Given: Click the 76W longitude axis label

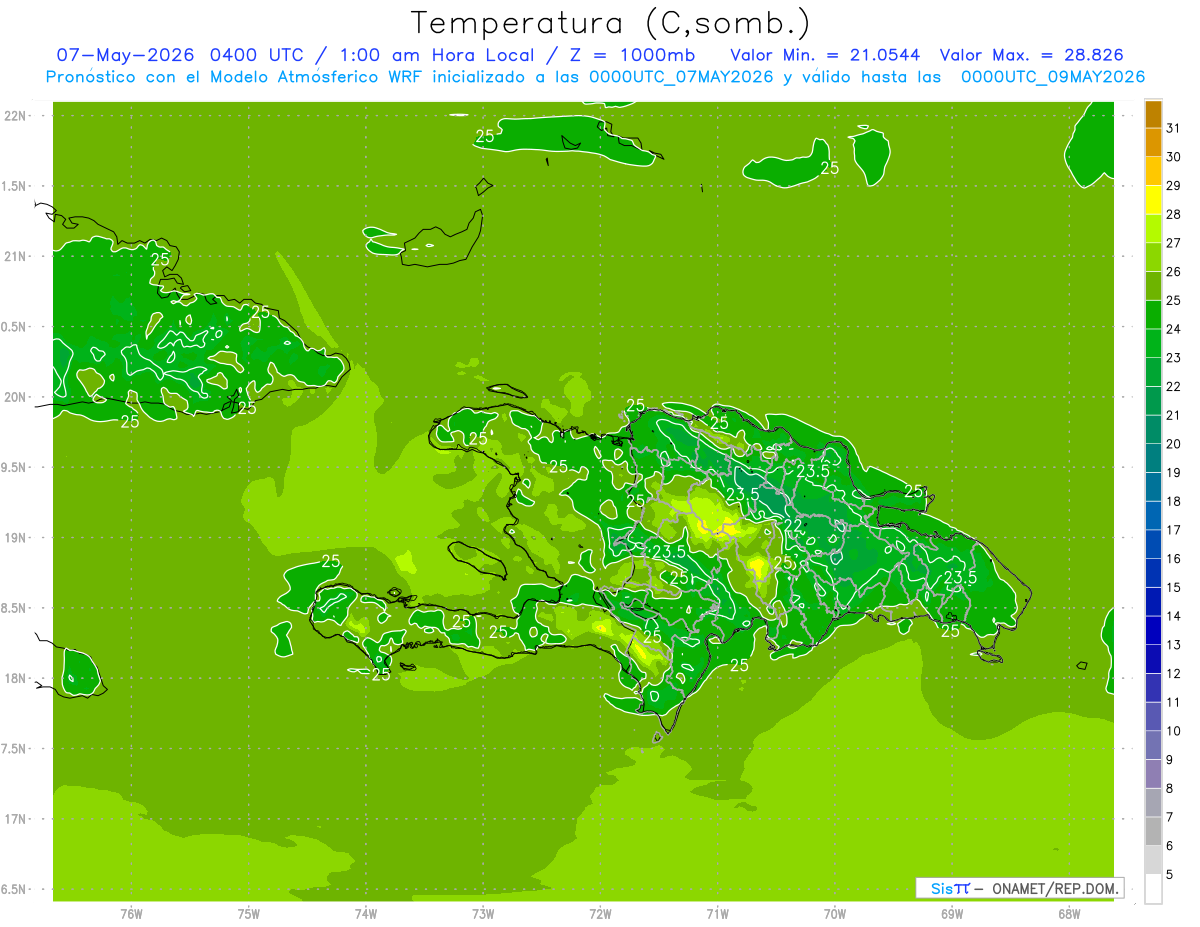Looking at the screenshot, I should [131, 914].
